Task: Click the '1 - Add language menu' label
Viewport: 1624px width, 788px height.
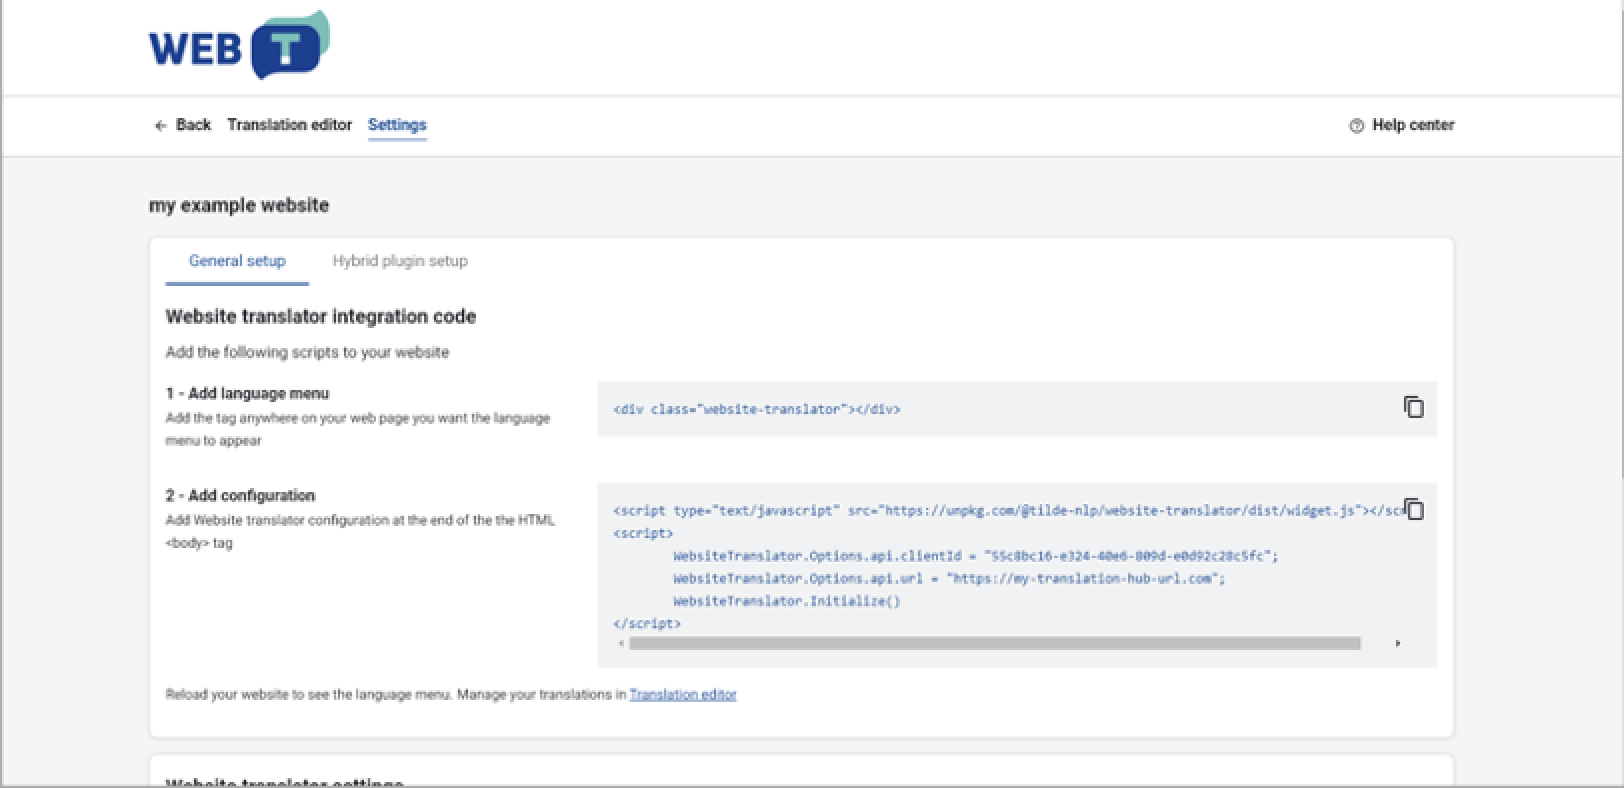Action: click(247, 394)
